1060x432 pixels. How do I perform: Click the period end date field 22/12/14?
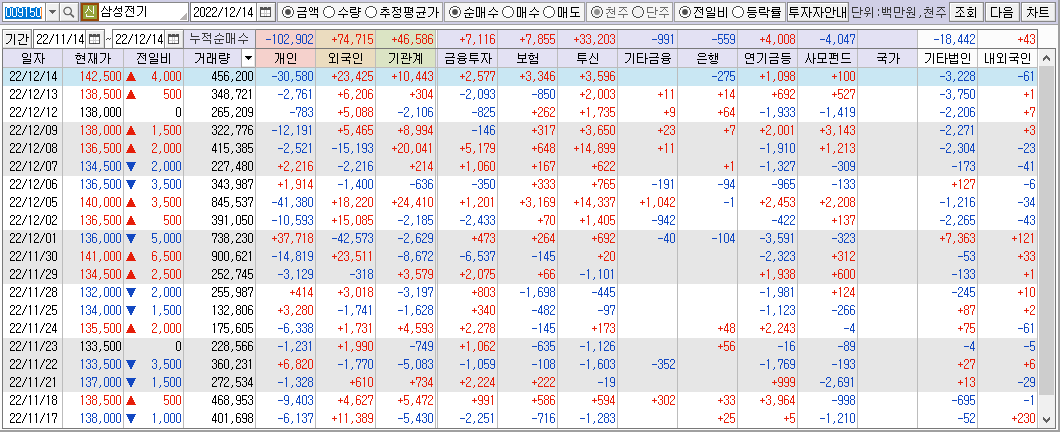point(140,39)
